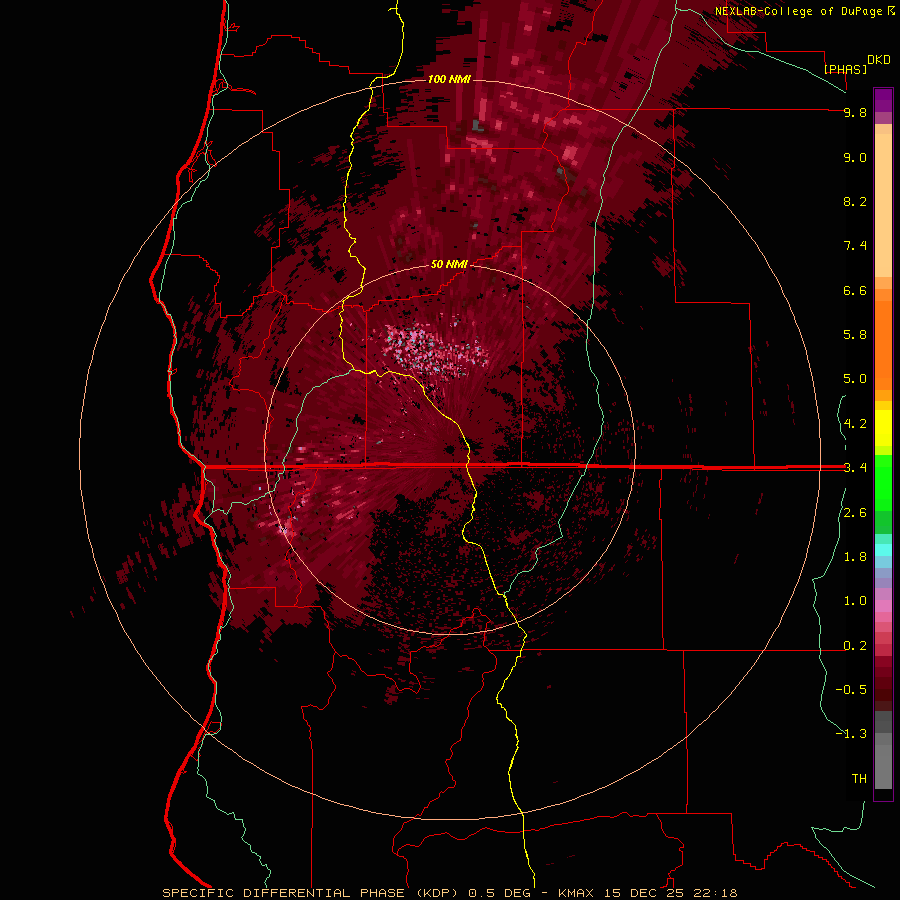This screenshot has width=900, height=900.
Task: Click the 0.5 DEG elevation text in the caption
Action: point(502,893)
